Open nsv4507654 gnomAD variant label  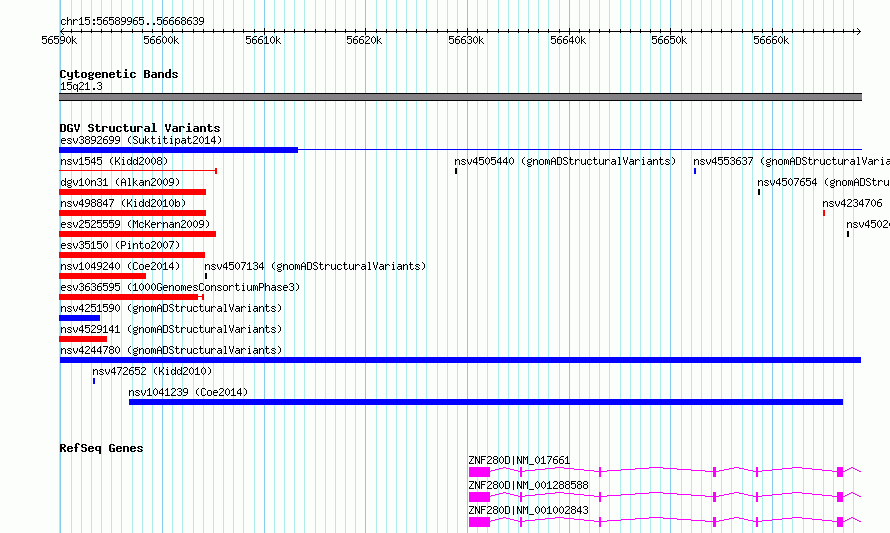[x=824, y=182]
